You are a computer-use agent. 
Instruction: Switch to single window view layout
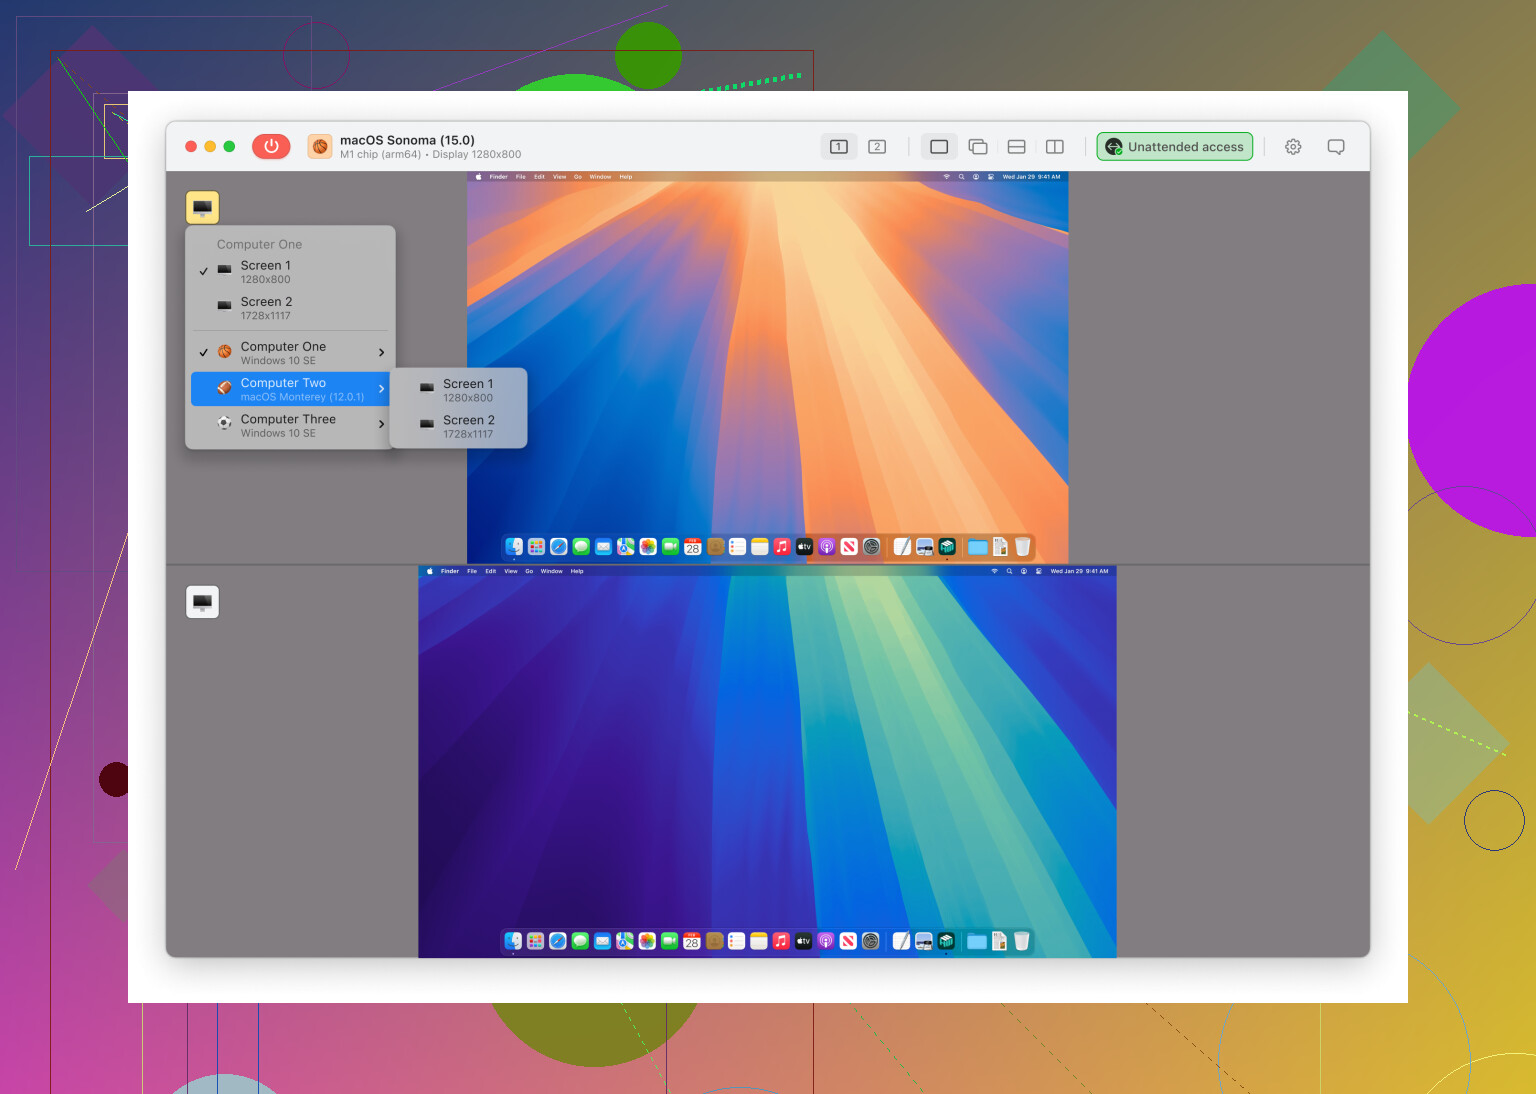(939, 147)
